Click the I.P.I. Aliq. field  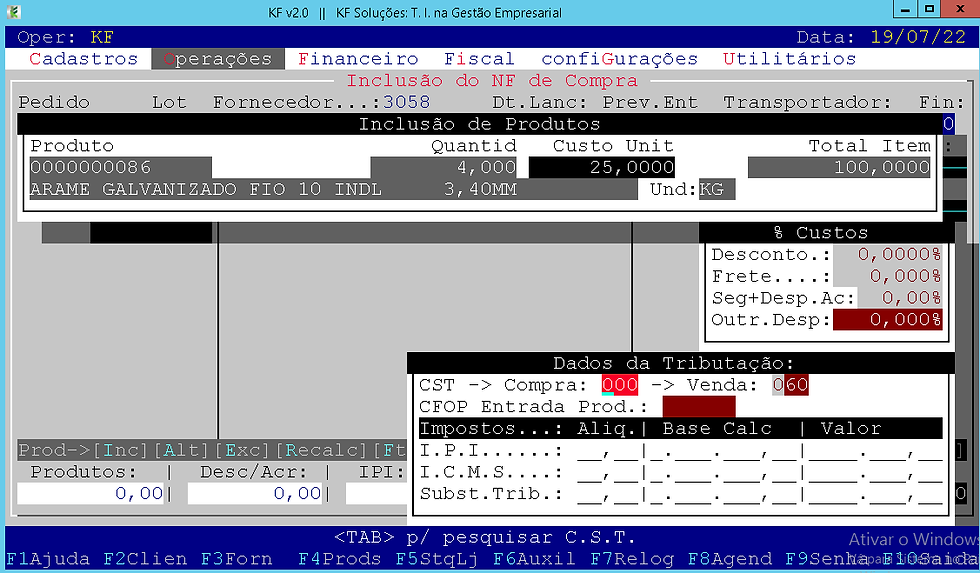pyautogui.click(x=608, y=451)
